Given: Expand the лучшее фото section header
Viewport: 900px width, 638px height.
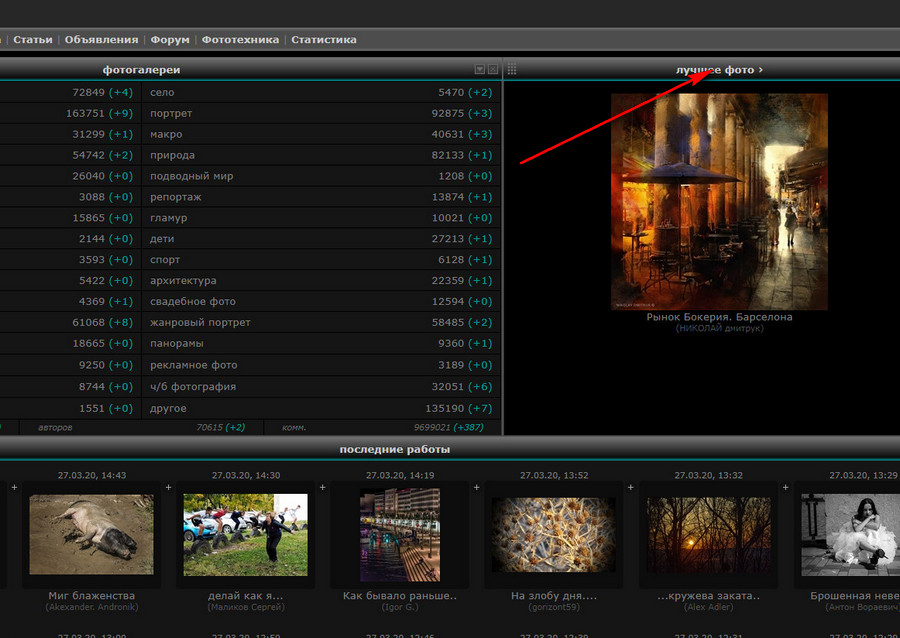Looking at the screenshot, I should click(x=719, y=70).
